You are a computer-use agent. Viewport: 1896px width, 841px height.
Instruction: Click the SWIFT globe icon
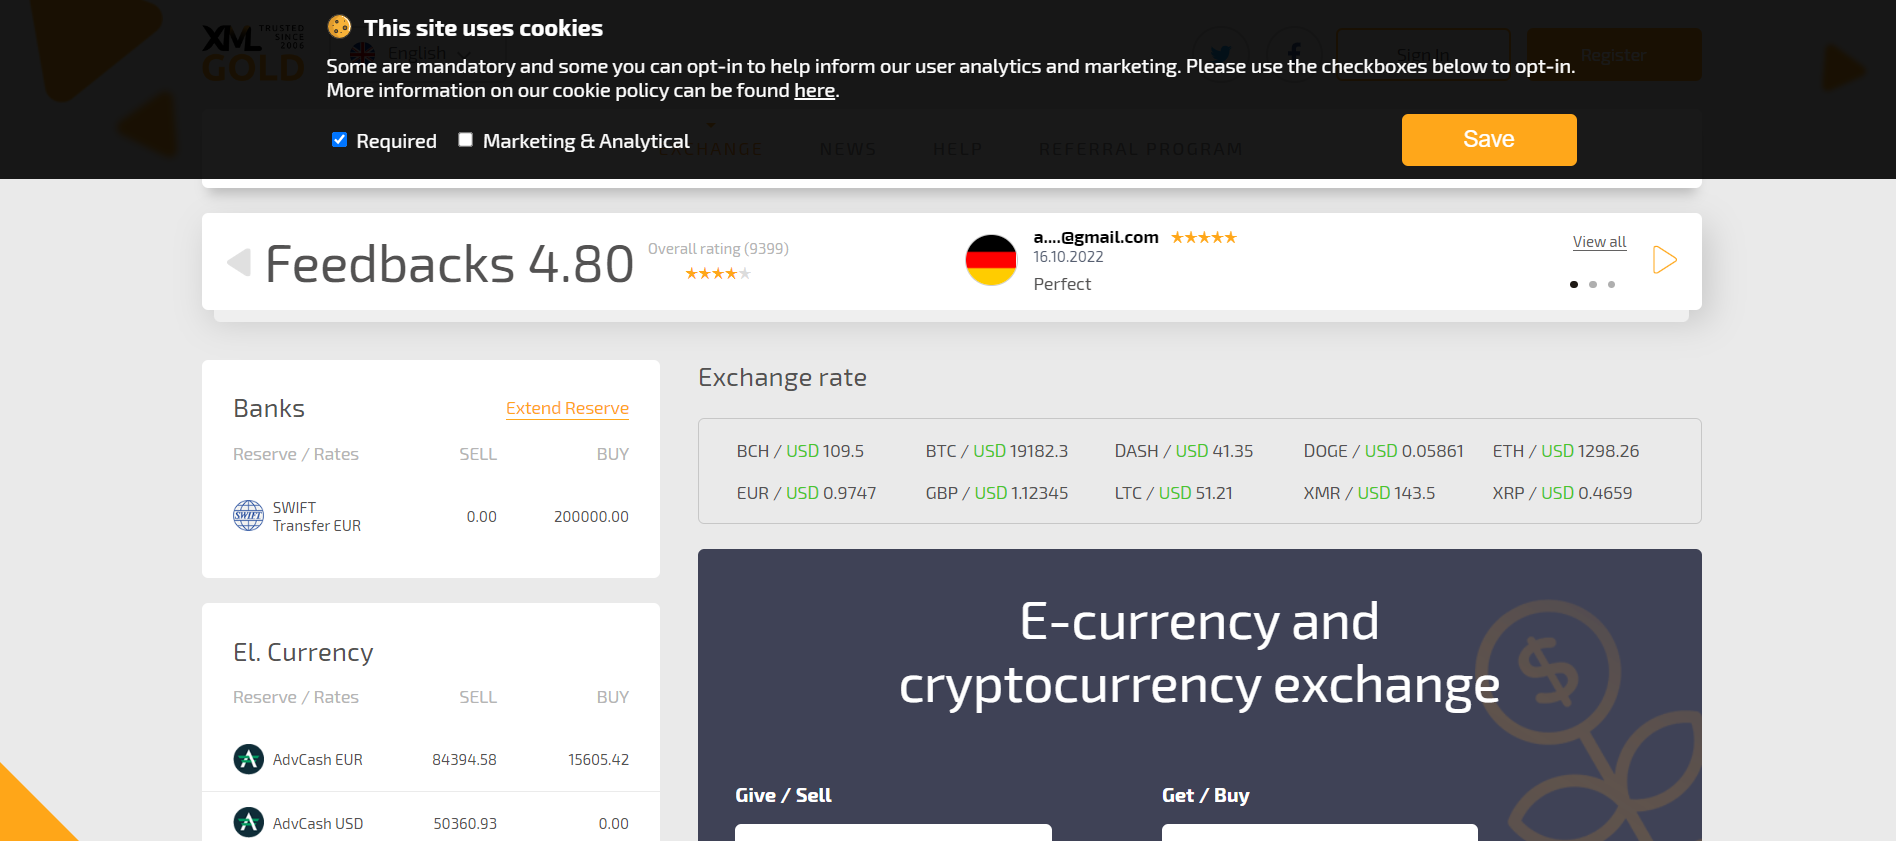[248, 516]
